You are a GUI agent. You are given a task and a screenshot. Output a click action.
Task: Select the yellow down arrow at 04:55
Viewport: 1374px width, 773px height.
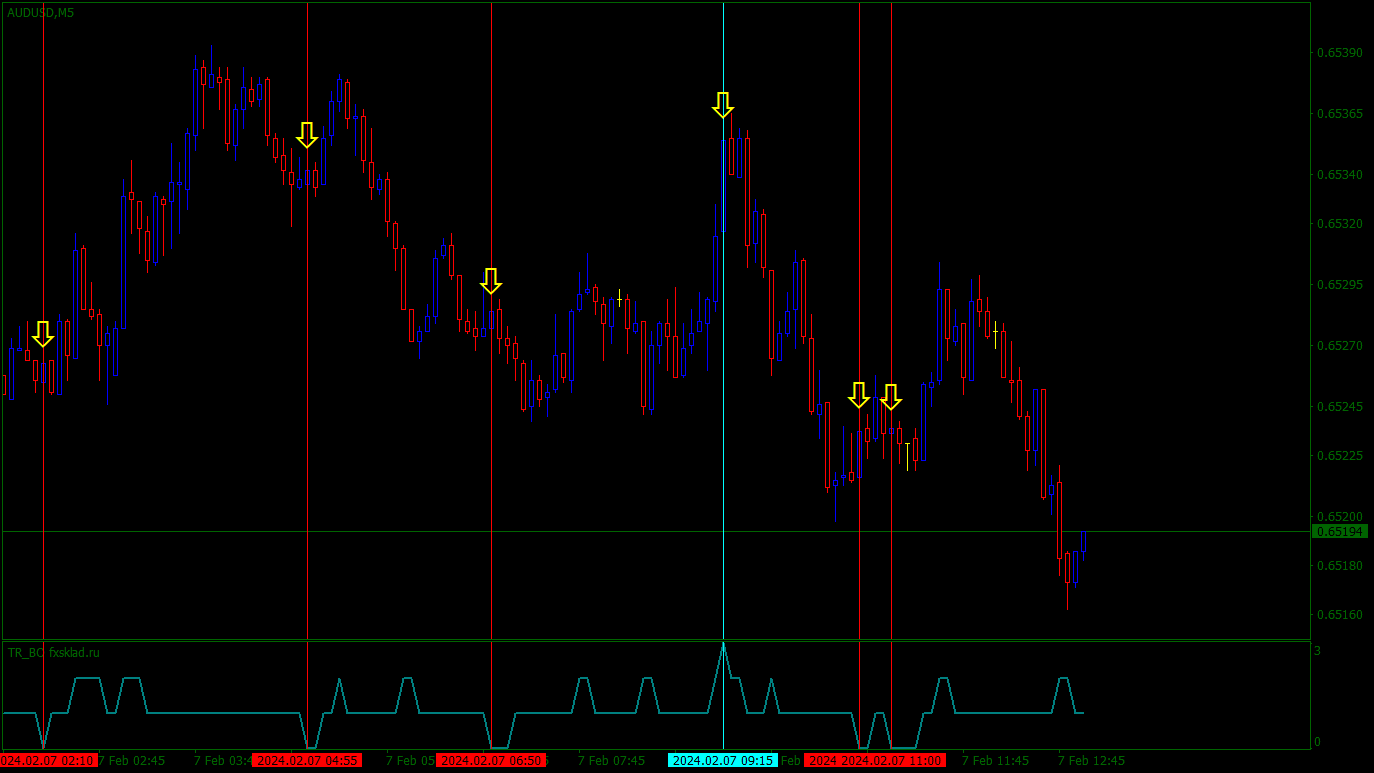tap(307, 135)
